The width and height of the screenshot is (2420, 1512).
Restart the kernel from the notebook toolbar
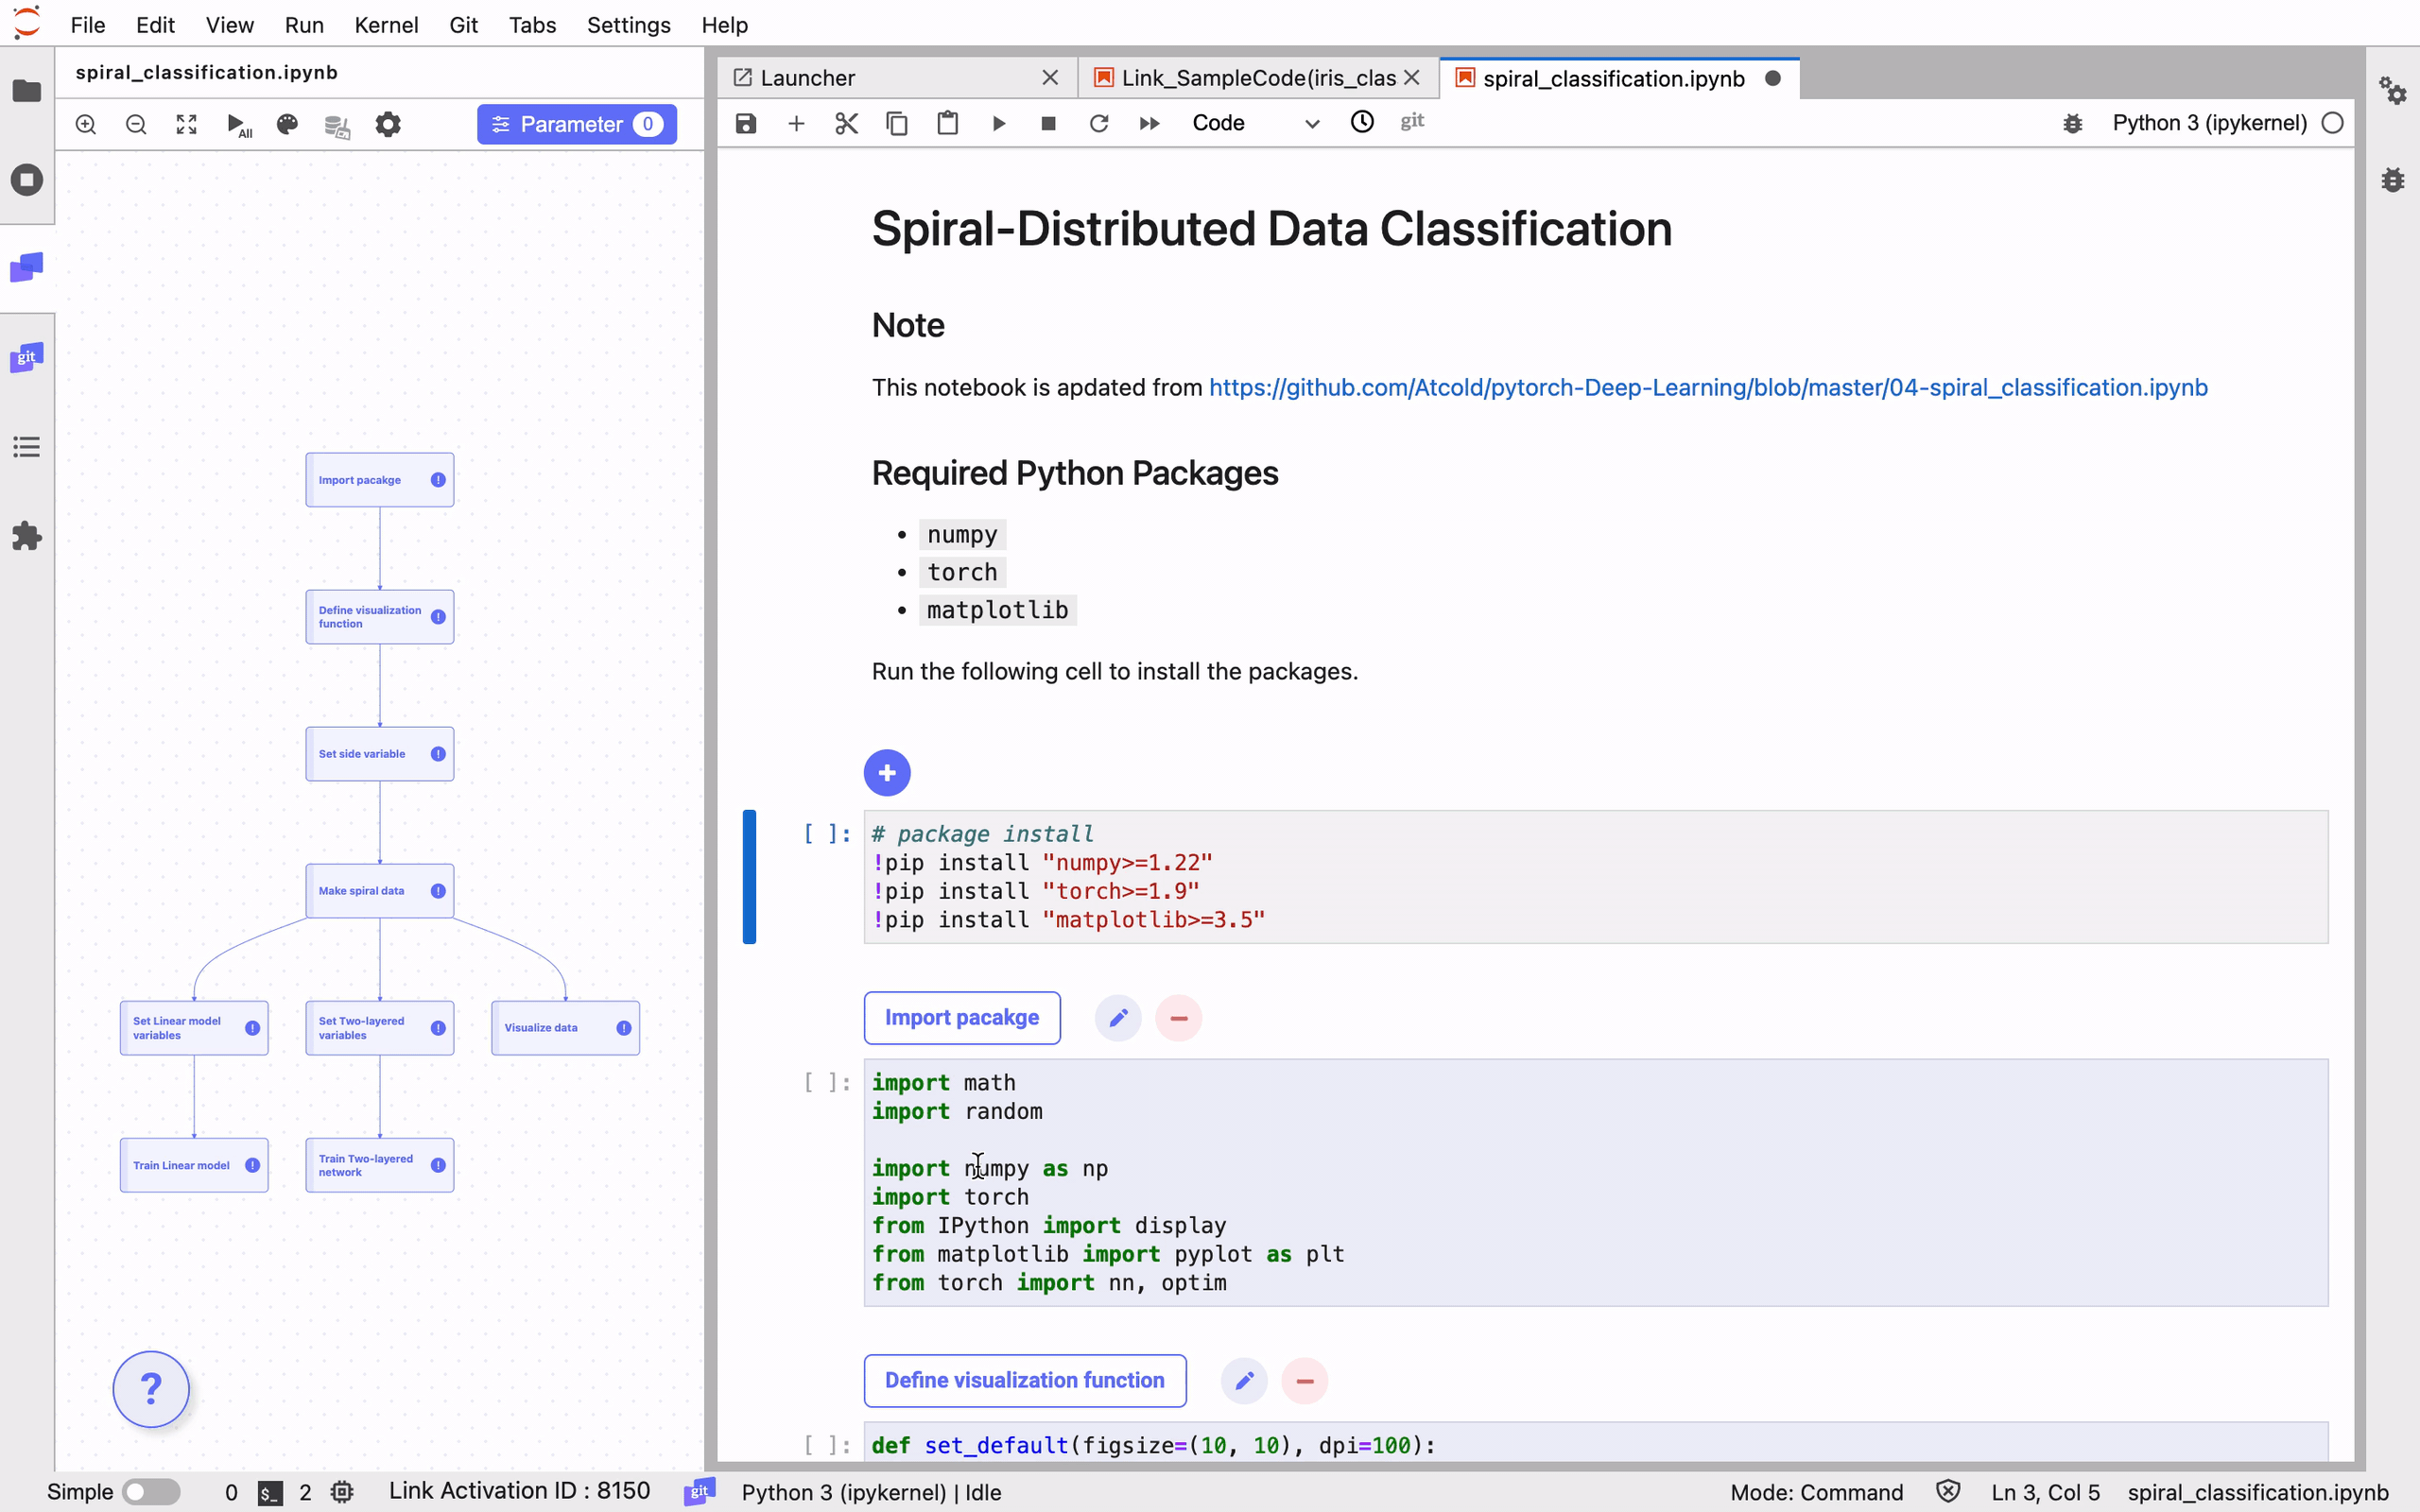(x=1098, y=123)
